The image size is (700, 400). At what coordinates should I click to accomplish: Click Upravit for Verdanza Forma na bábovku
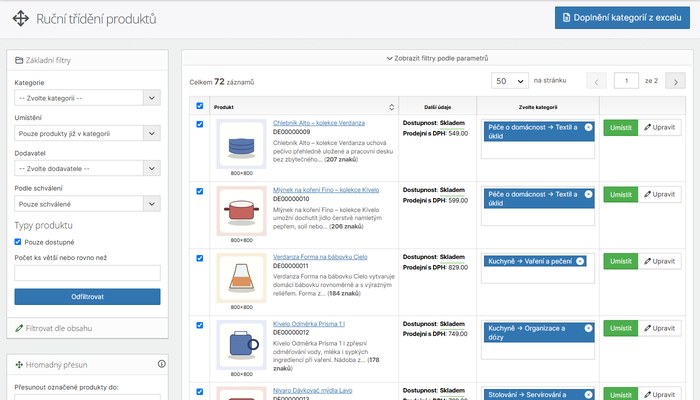tap(659, 261)
